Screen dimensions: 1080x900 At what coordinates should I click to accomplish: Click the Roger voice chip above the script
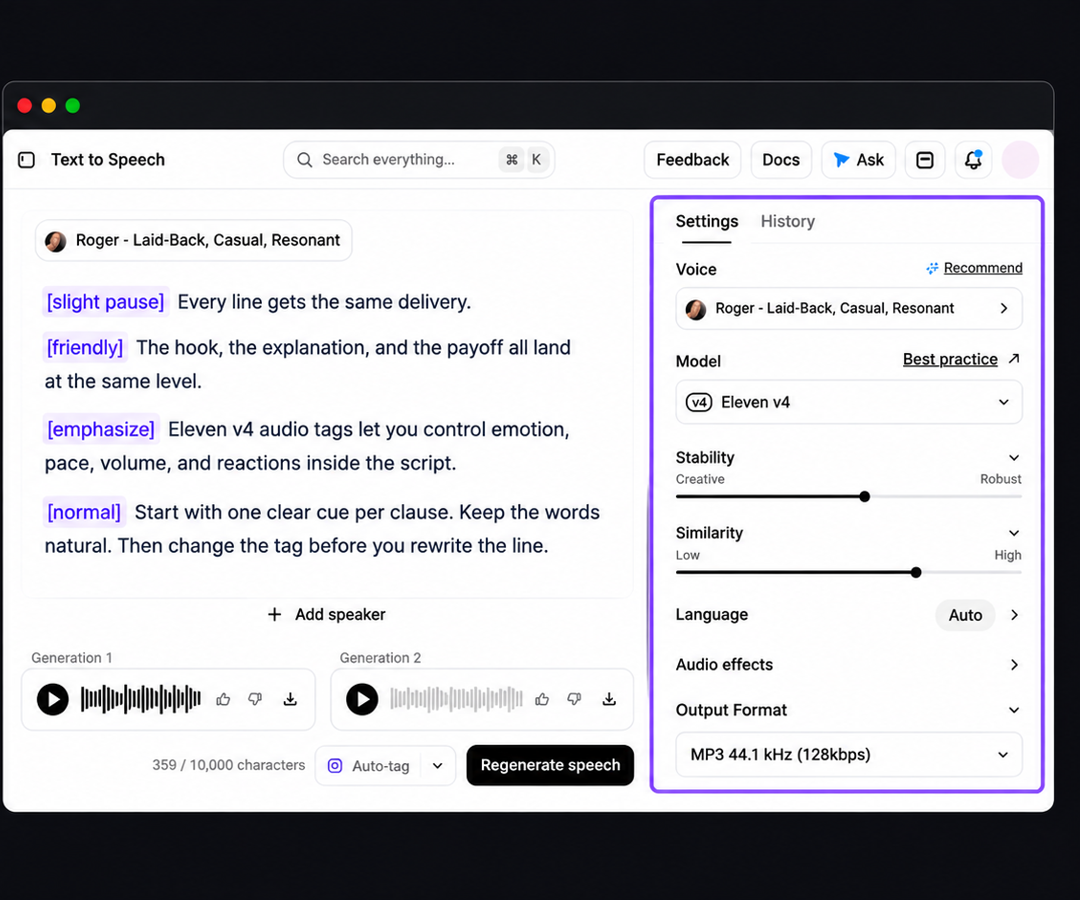tap(194, 240)
